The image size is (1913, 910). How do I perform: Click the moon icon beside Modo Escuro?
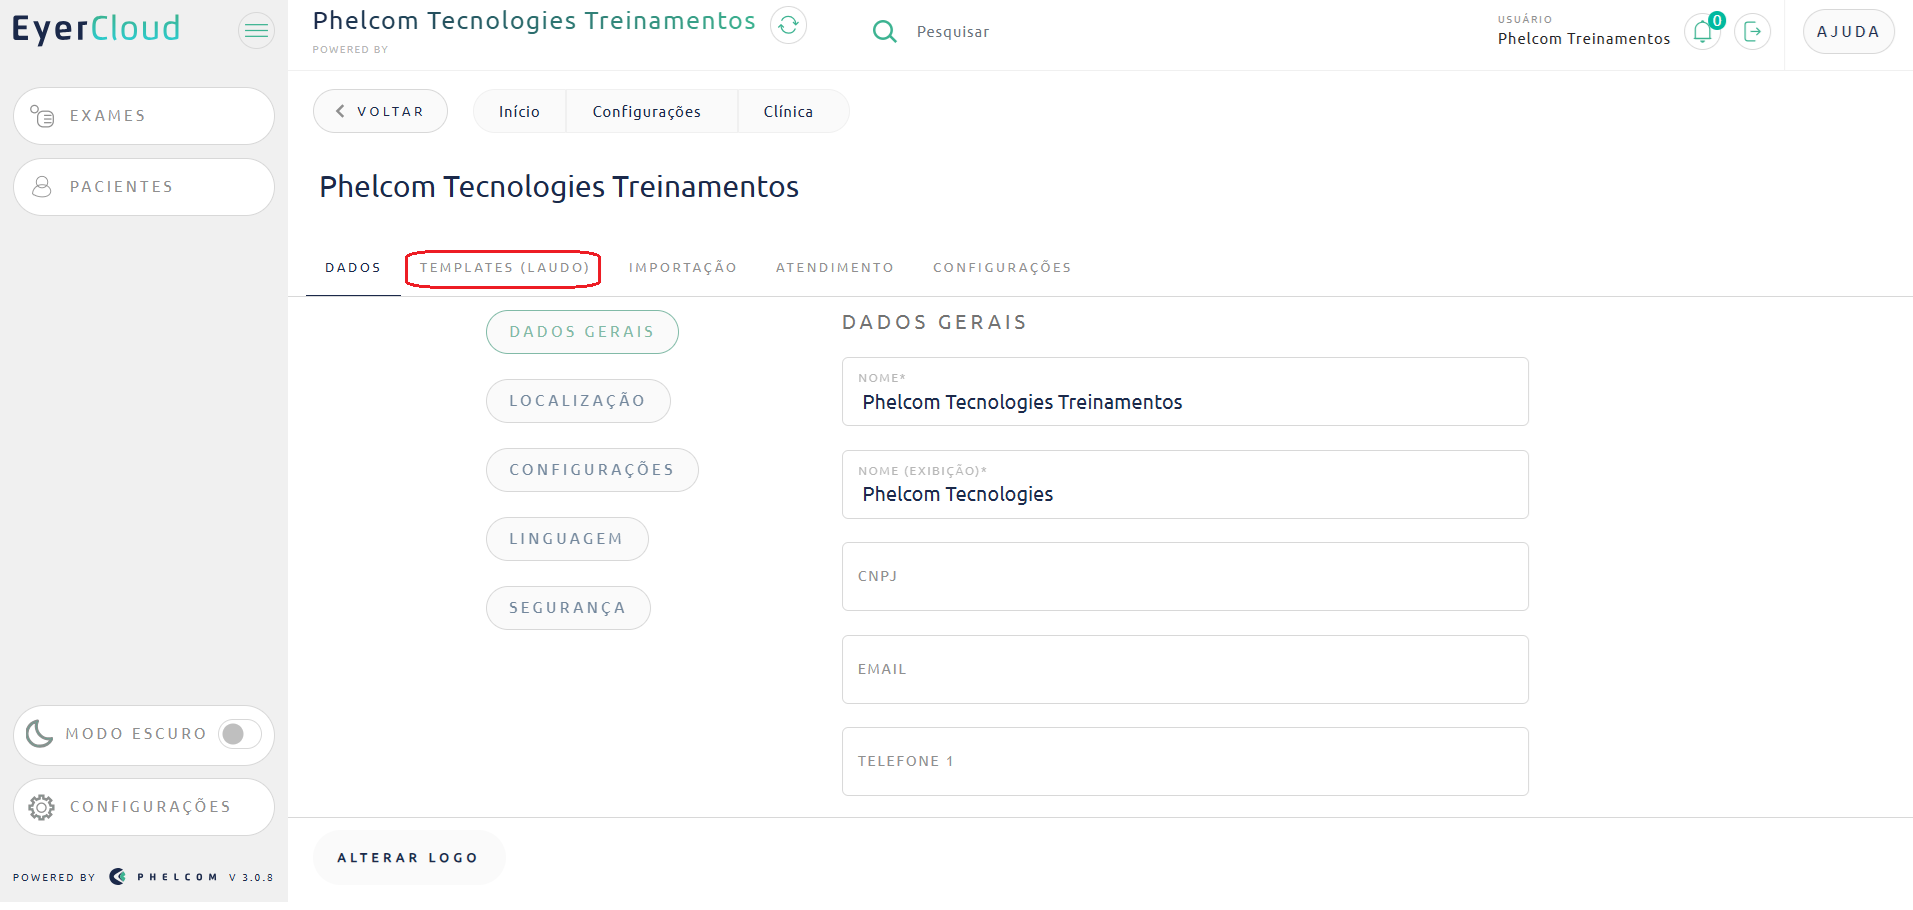click(39, 734)
